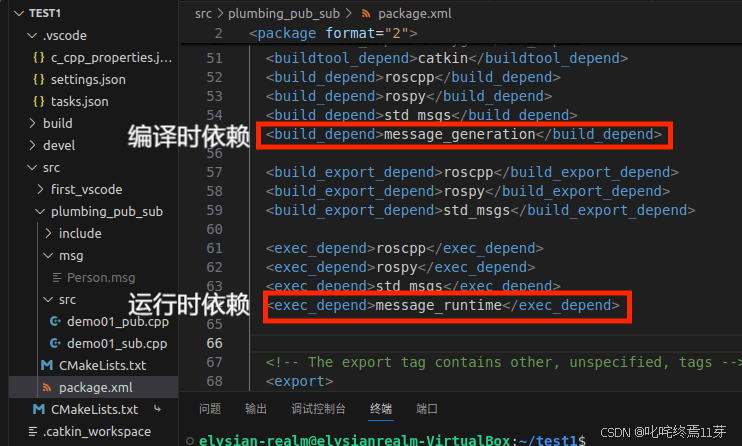
Task: Click the src breadcrumb segment
Action: [203, 14]
